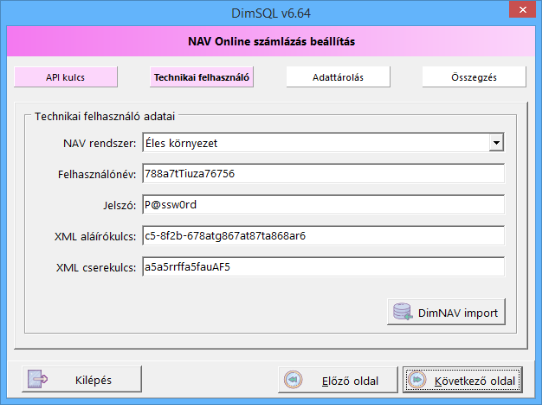
Task: Open the NAV rendszer dropdown arrow
Action: click(x=496, y=142)
